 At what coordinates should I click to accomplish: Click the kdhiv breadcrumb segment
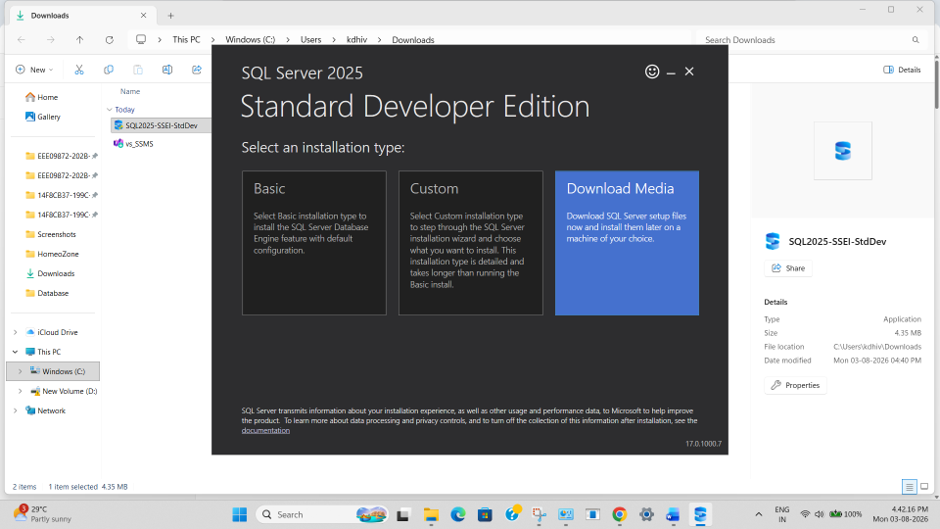click(x=357, y=40)
